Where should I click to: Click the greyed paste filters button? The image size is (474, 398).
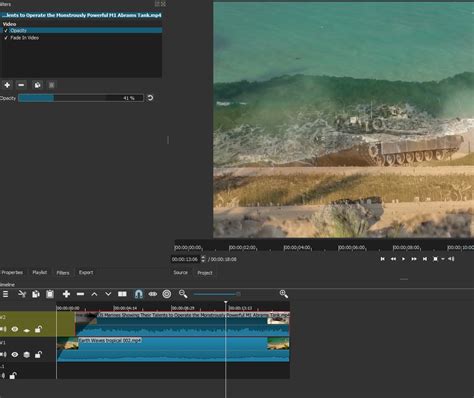[x=51, y=85]
